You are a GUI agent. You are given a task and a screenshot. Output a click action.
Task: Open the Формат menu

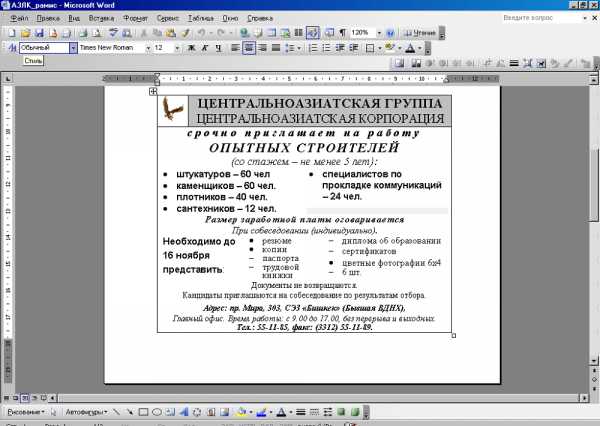135,18
